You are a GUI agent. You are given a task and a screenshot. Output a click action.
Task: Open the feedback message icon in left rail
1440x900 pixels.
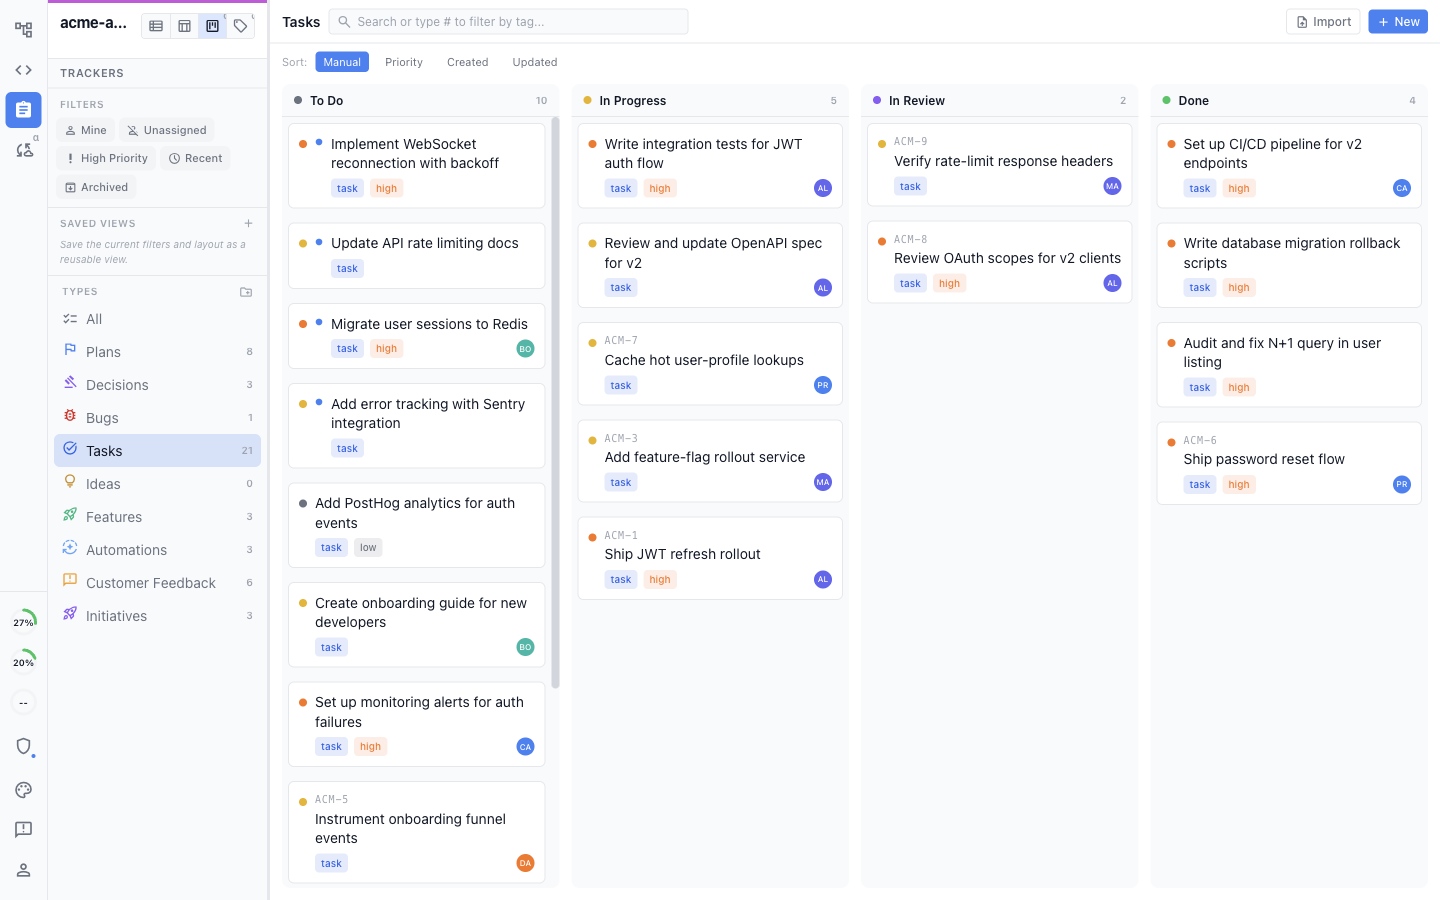pos(23,830)
